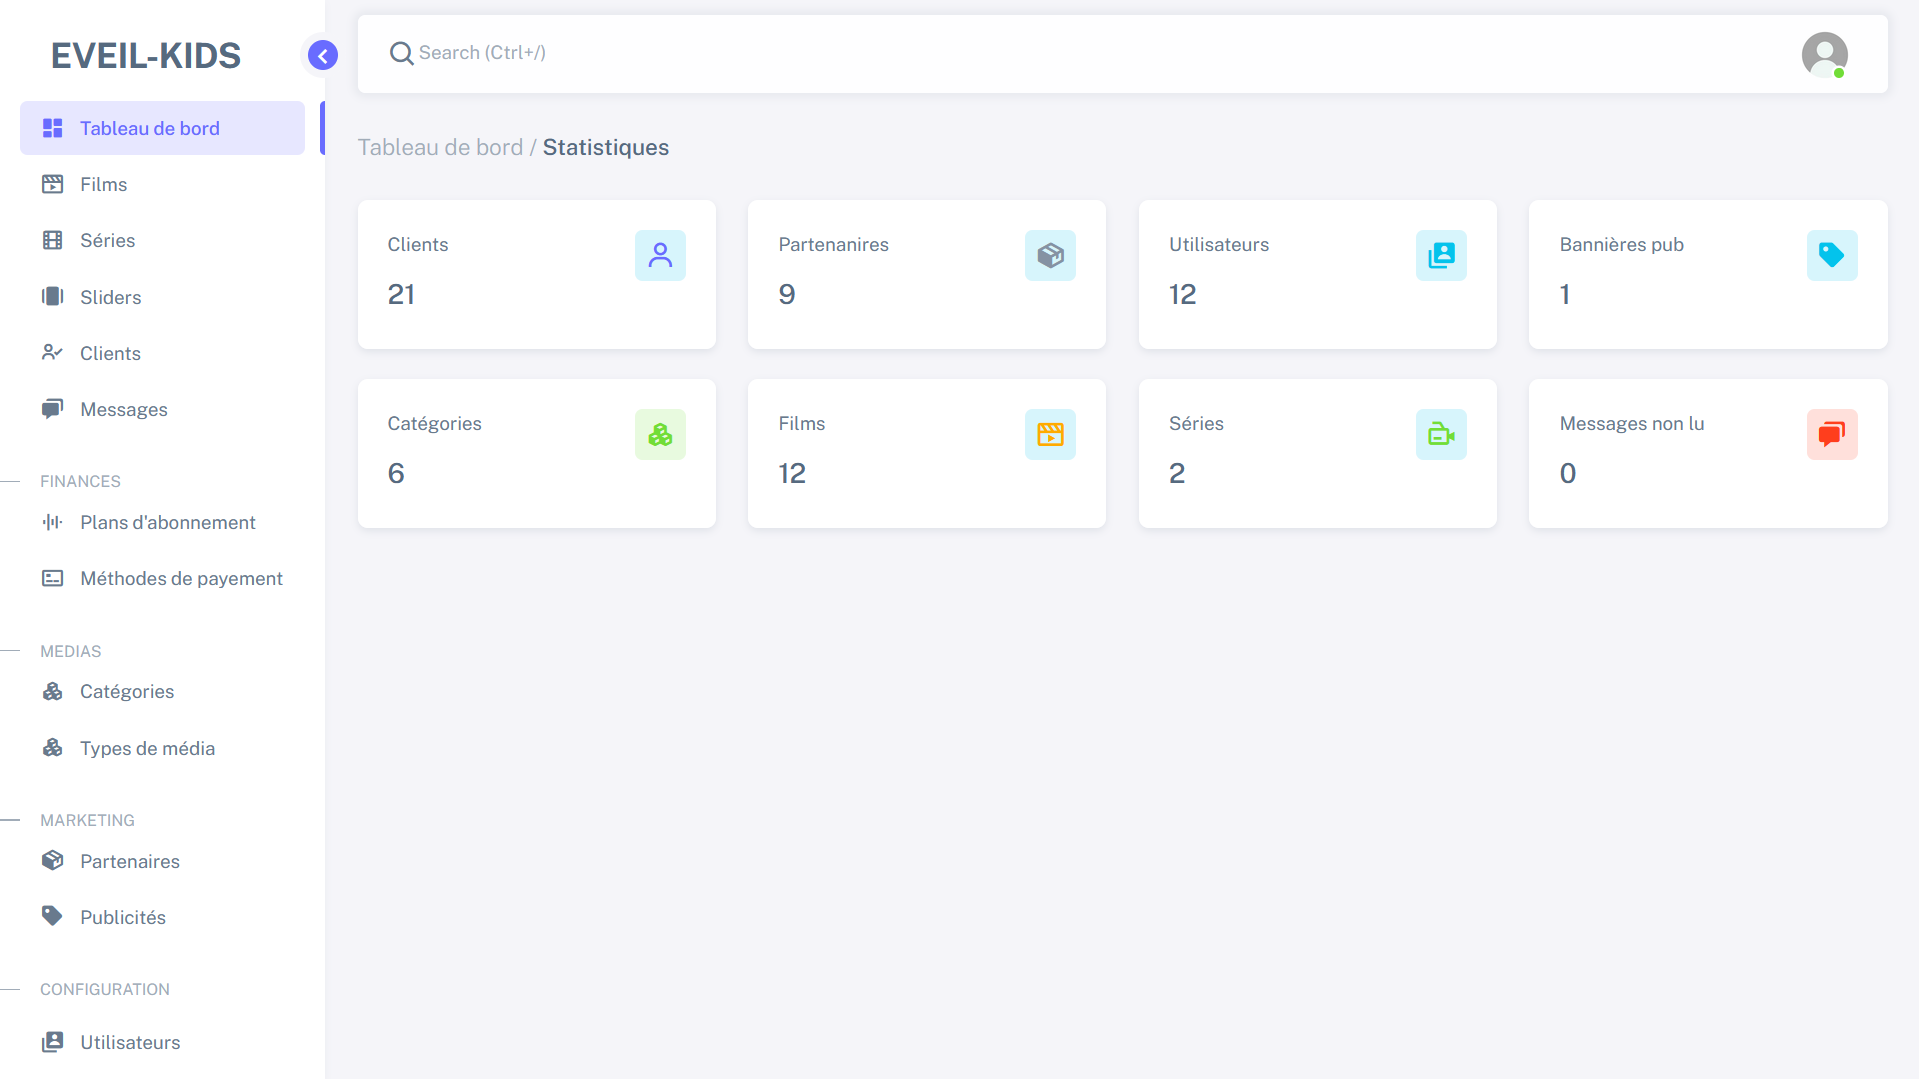Click the Partenanires card box icon

tap(1050, 255)
